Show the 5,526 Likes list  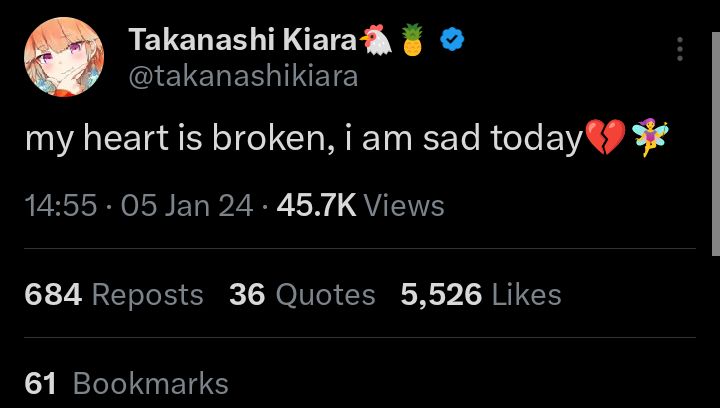[x=481, y=294]
